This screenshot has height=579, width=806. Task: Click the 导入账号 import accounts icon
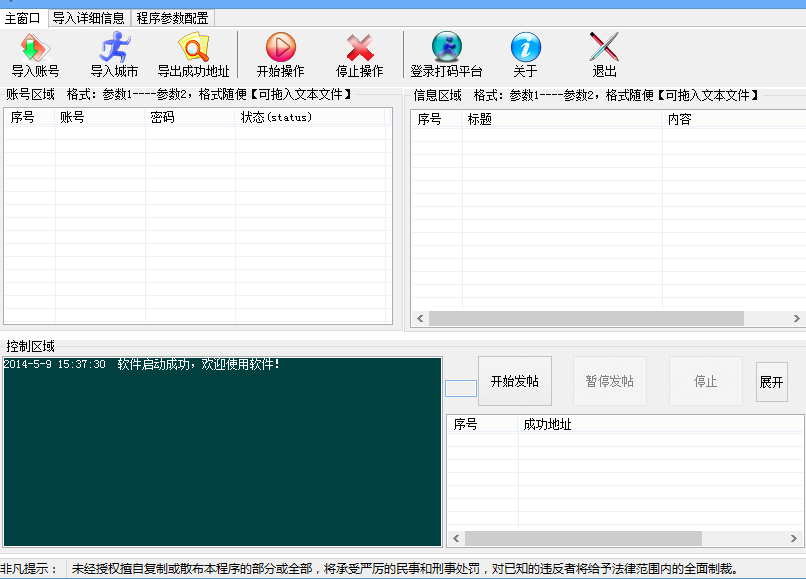[x=35, y=47]
